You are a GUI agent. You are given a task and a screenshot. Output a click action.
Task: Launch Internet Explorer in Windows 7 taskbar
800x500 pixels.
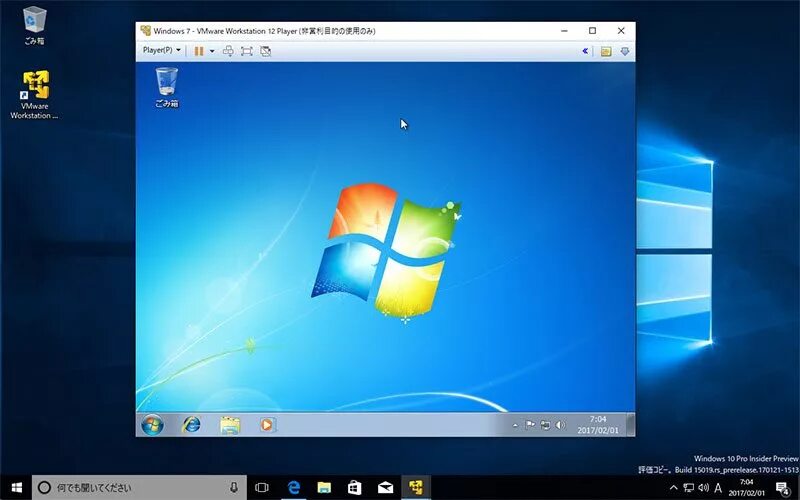(191, 424)
